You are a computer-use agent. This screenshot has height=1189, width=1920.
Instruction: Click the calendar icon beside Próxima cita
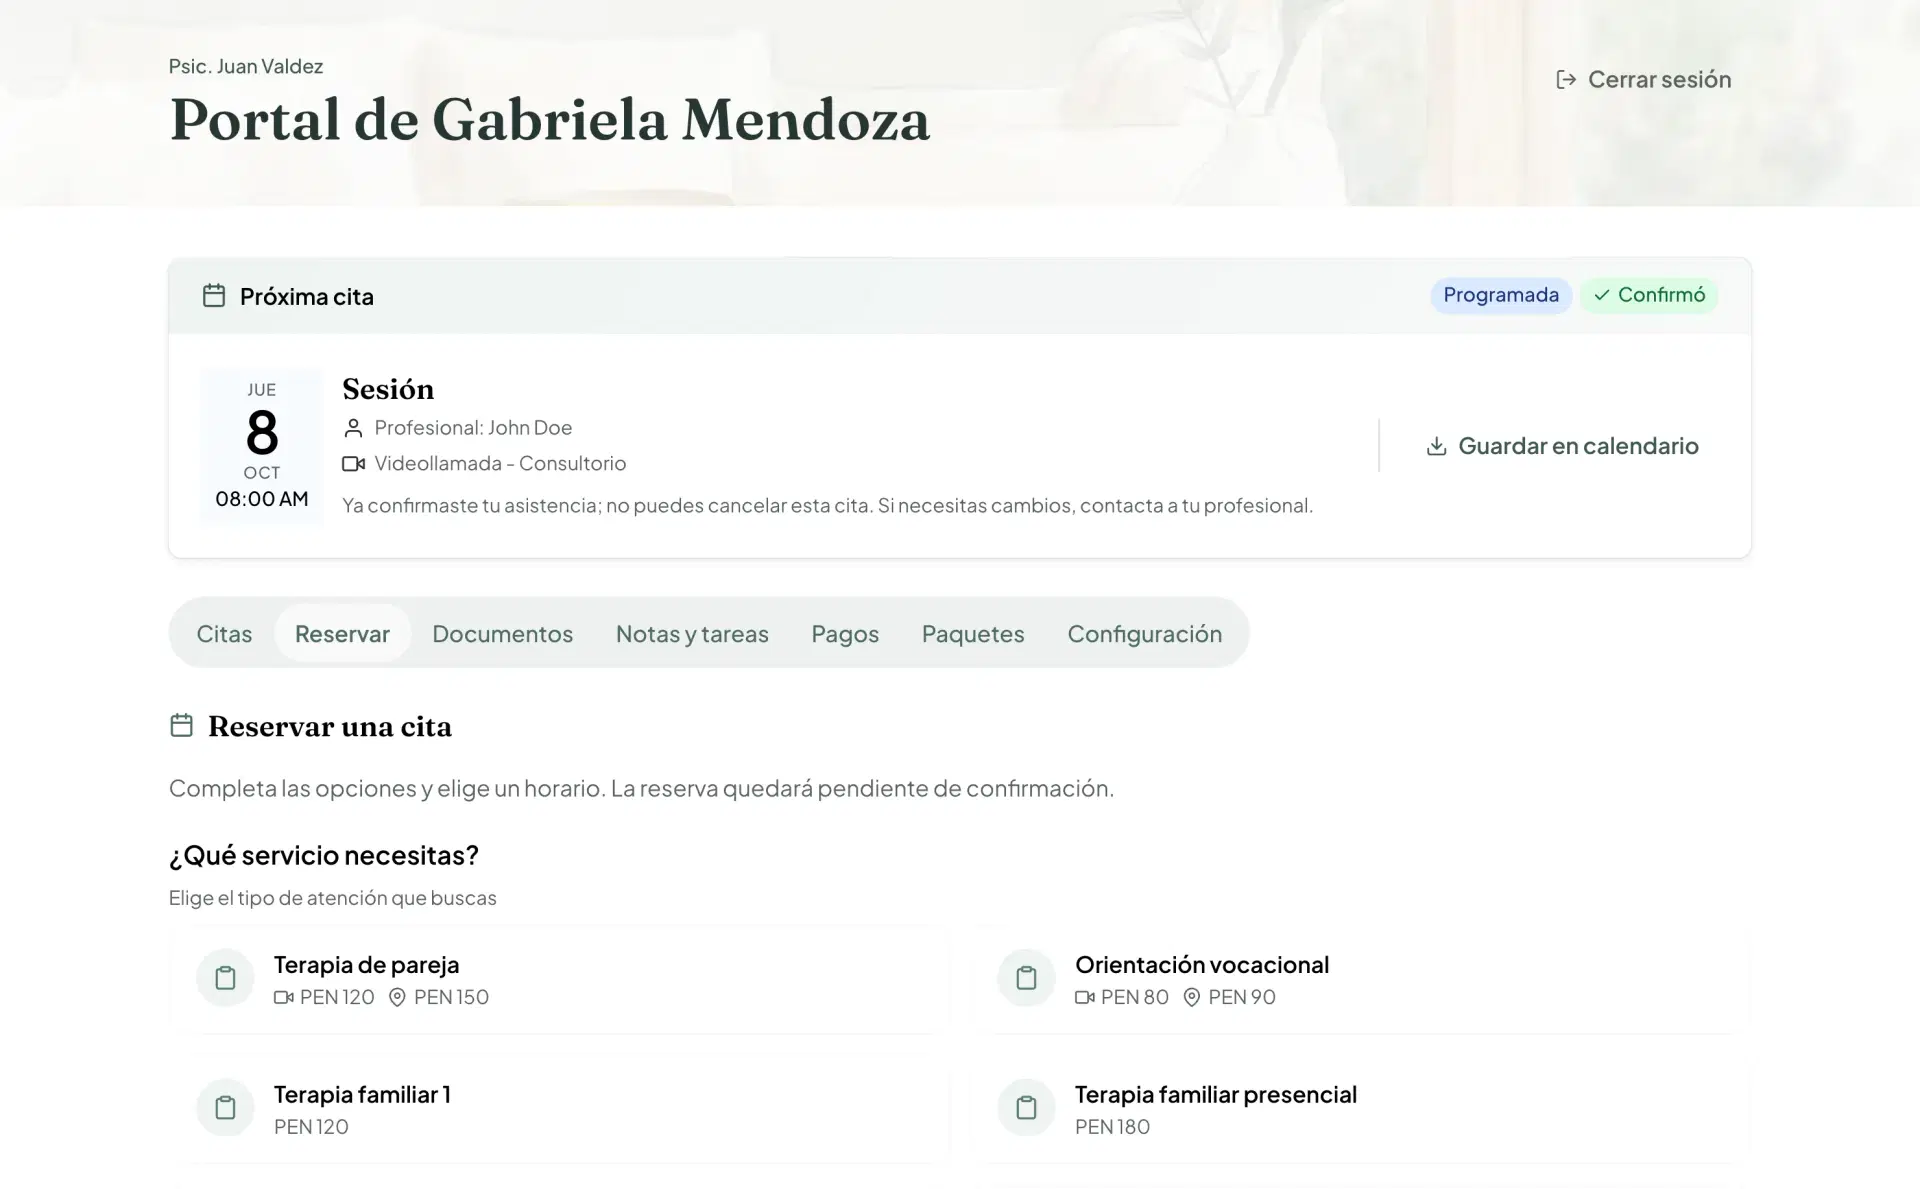point(214,295)
